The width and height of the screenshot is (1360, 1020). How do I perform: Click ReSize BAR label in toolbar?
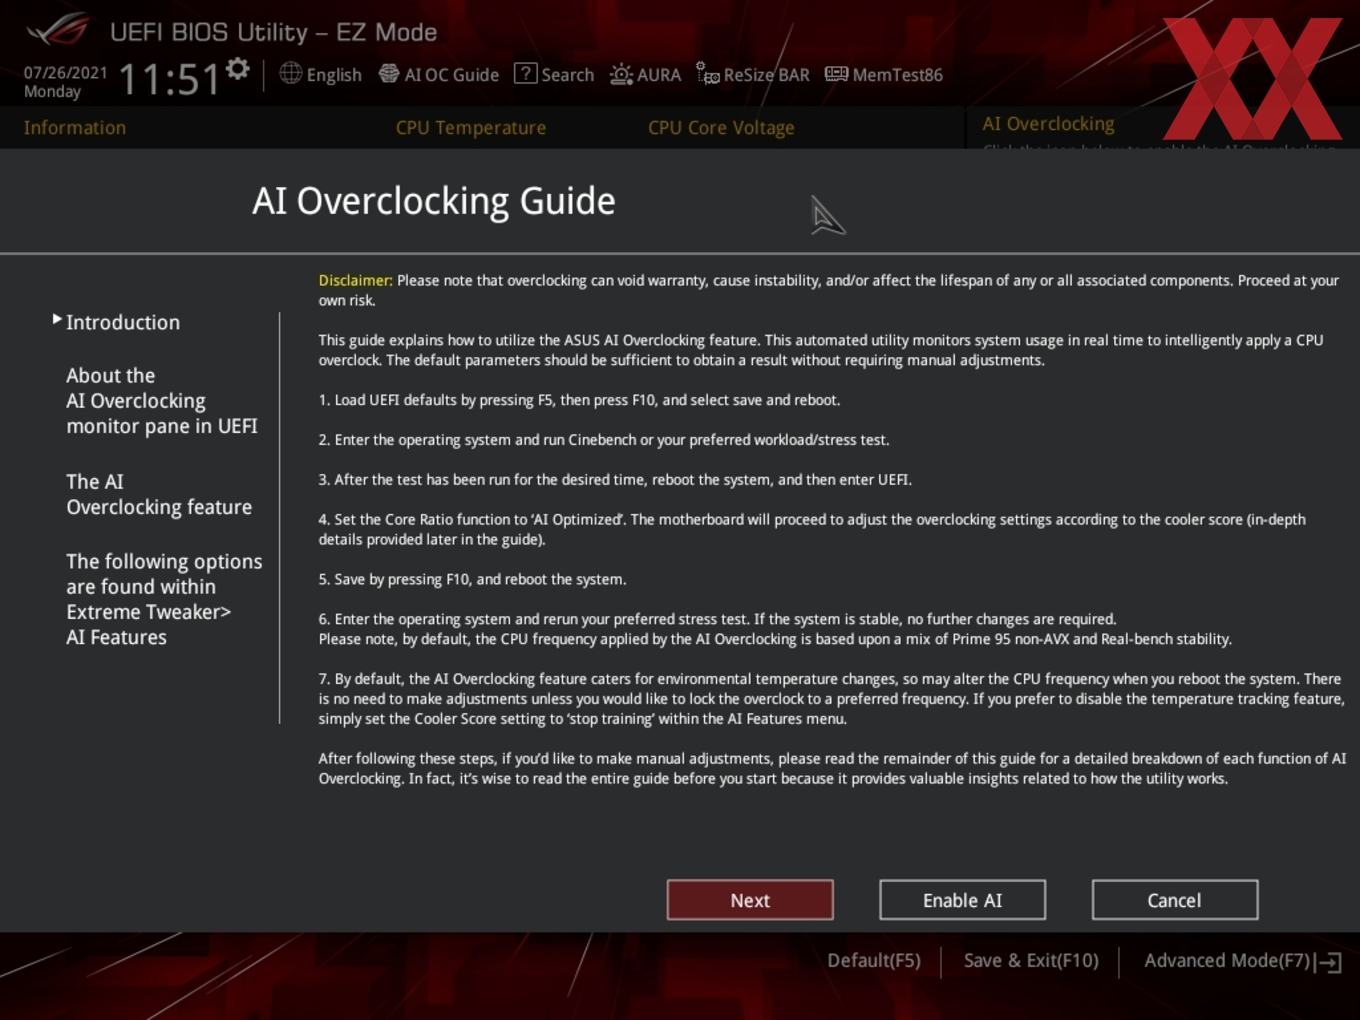(x=766, y=75)
